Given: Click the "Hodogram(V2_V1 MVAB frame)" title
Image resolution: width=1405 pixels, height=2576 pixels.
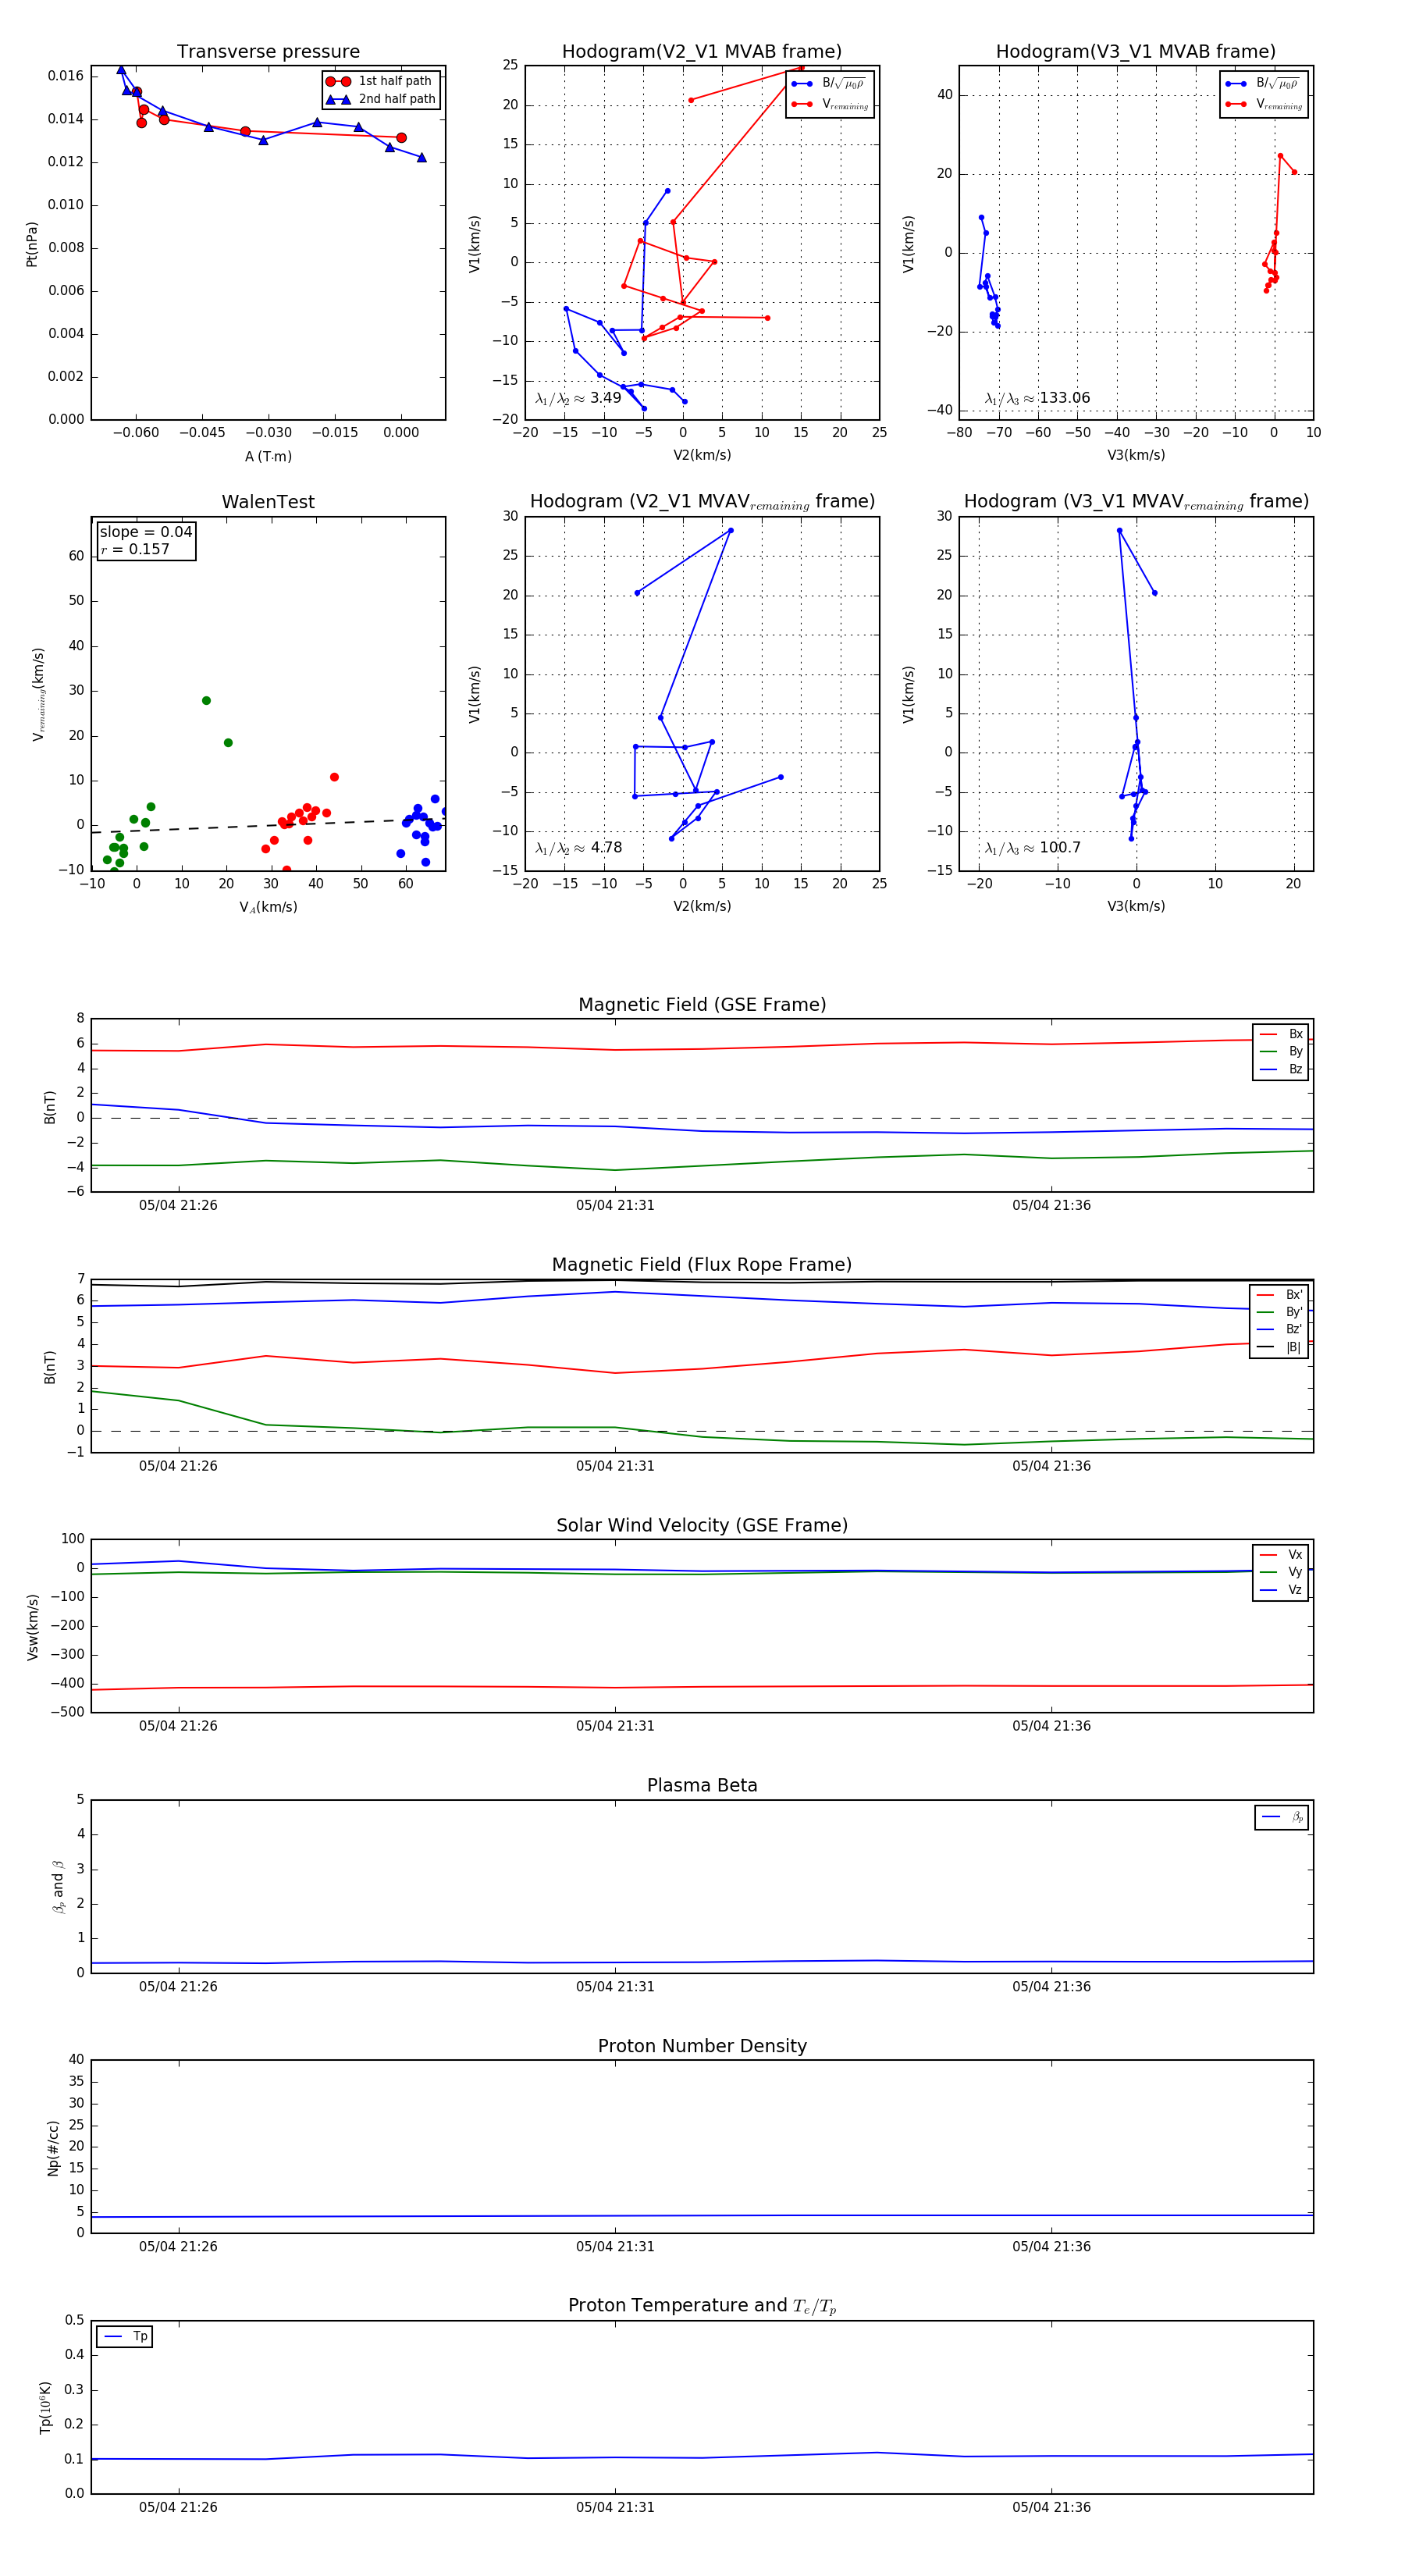Looking at the screenshot, I should tap(702, 52).
